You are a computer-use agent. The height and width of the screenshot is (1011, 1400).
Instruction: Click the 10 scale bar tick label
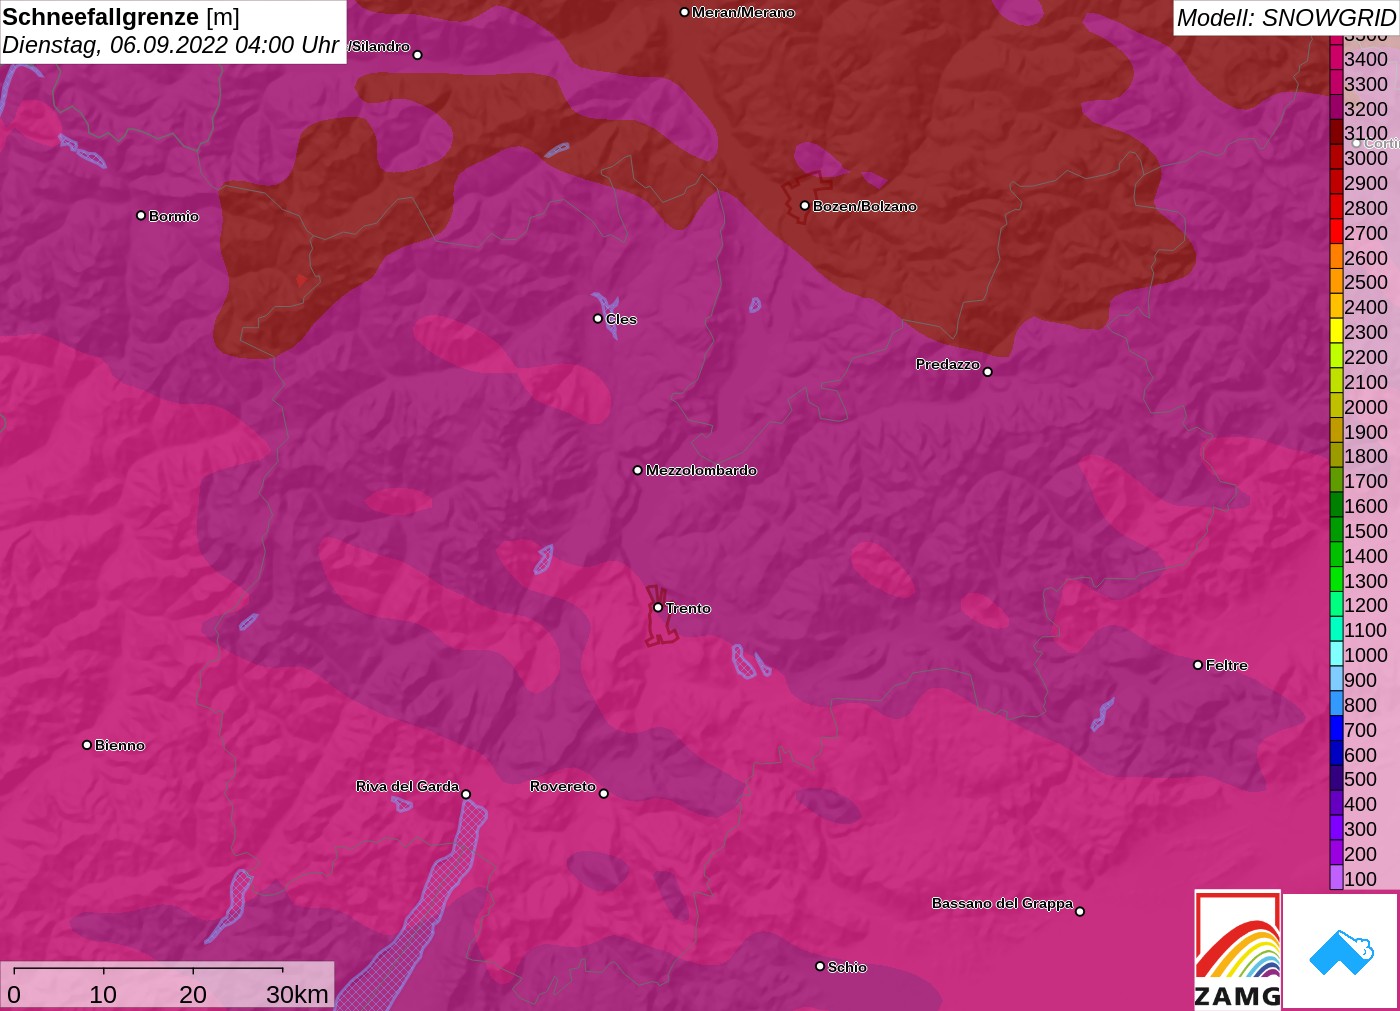[x=103, y=994]
